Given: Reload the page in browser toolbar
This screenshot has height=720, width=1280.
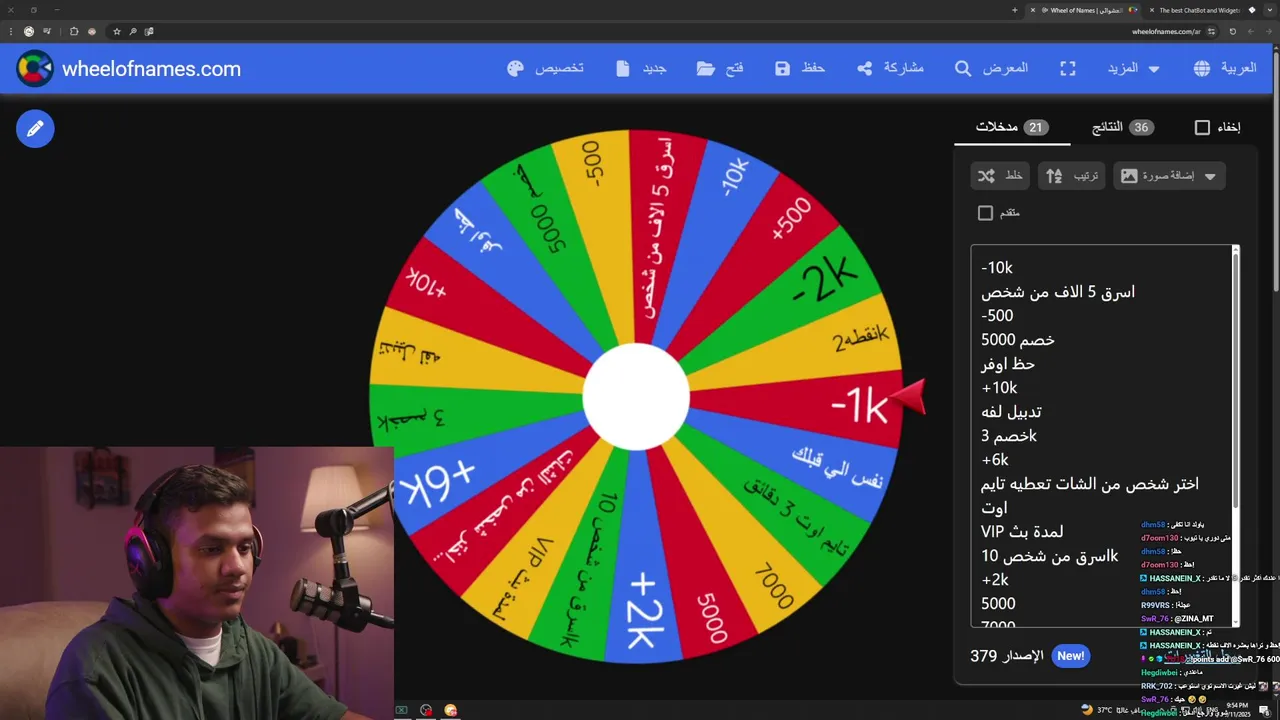Looking at the screenshot, I should coord(1232,31).
